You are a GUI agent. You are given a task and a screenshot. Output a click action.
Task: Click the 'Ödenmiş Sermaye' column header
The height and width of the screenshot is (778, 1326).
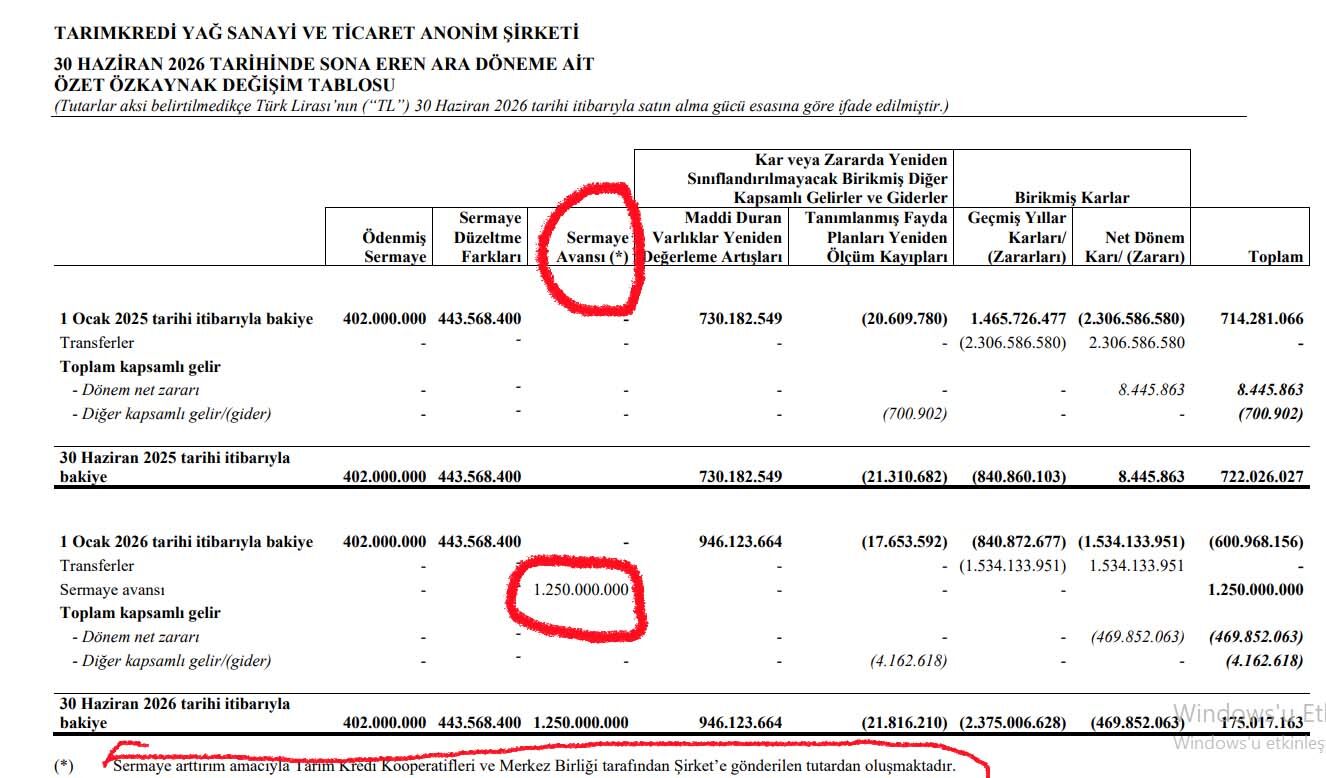coord(394,247)
